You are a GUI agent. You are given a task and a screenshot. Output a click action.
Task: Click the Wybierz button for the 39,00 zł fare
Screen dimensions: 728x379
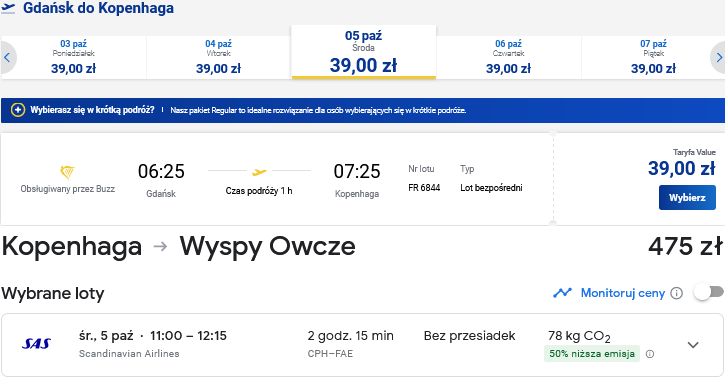pos(687,197)
